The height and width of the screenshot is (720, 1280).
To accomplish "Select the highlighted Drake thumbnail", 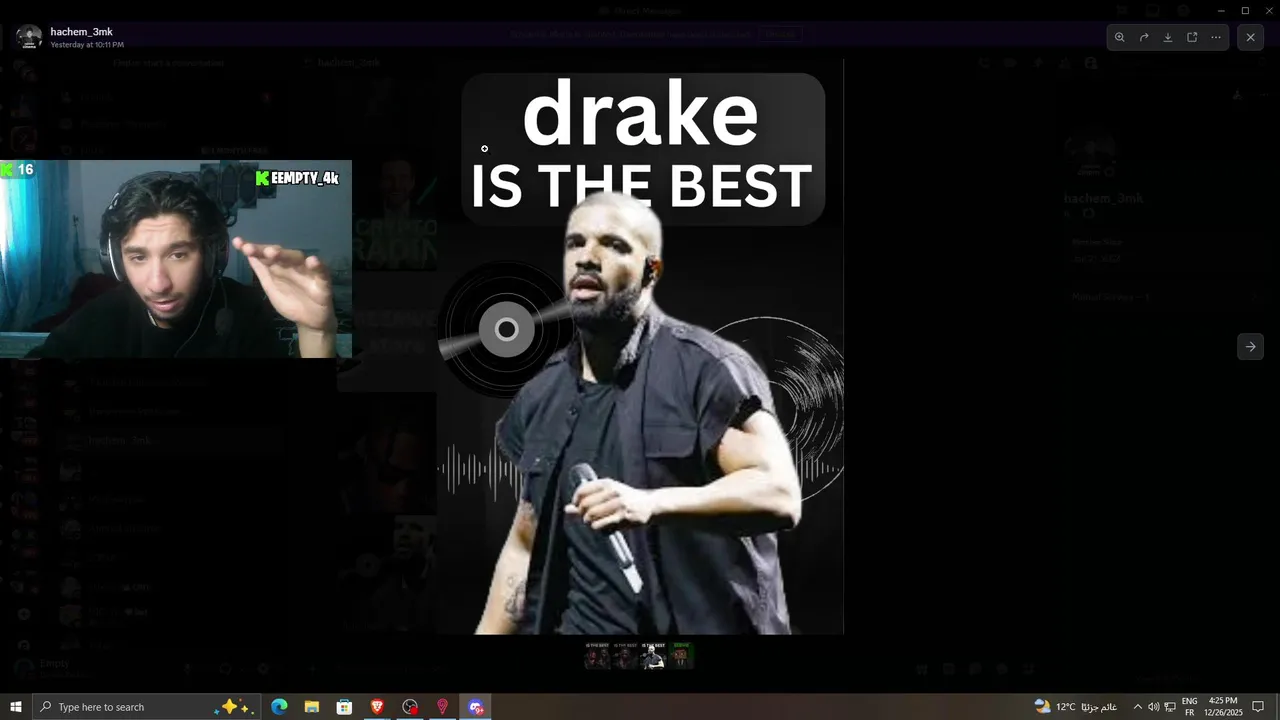I will click(653, 656).
